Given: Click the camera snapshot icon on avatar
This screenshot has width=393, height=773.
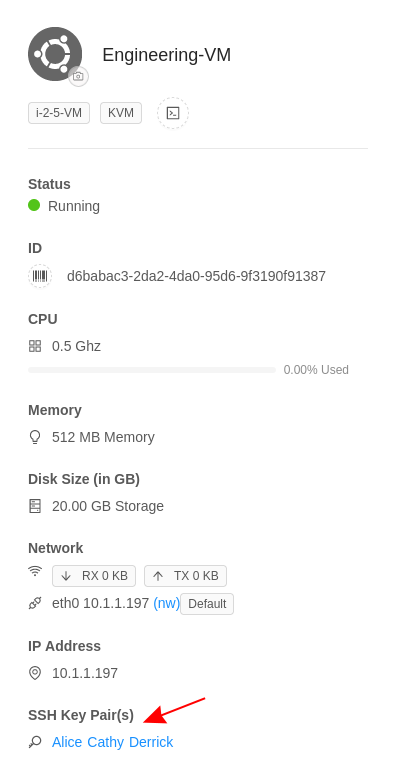Looking at the screenshot, I should point(78,76).
